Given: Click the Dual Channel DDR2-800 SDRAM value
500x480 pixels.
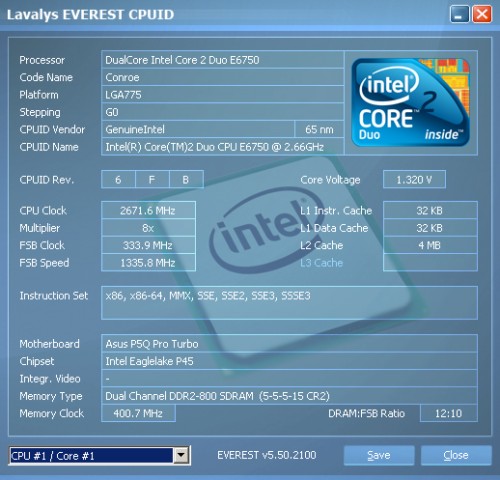Looking at the screenshot, I should pyautogui.click(x=289, y=396).
